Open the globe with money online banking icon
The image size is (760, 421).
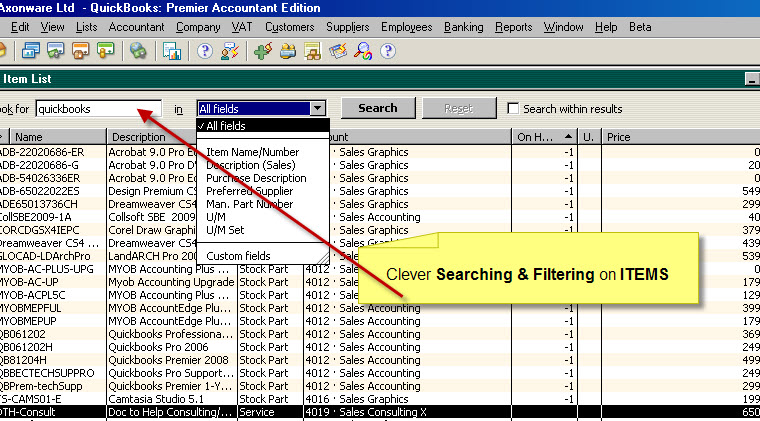[x=138, y=51]
